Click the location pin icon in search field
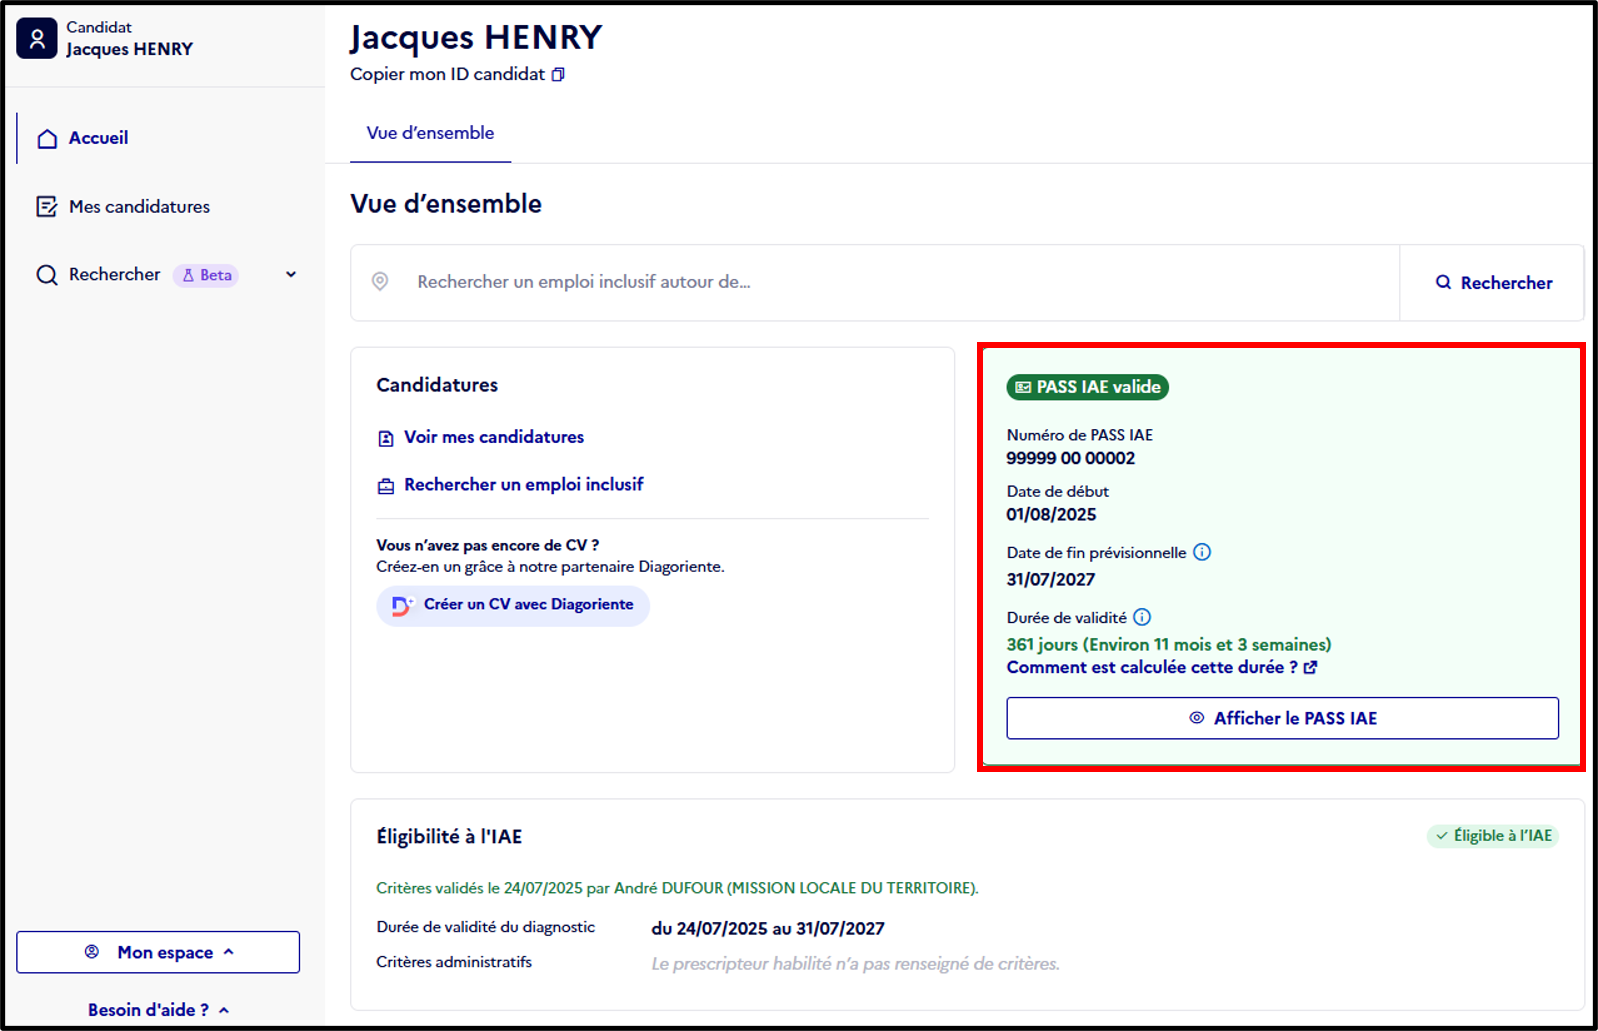This screenshot has width=1598, height=1031. [x=380, y=282]
